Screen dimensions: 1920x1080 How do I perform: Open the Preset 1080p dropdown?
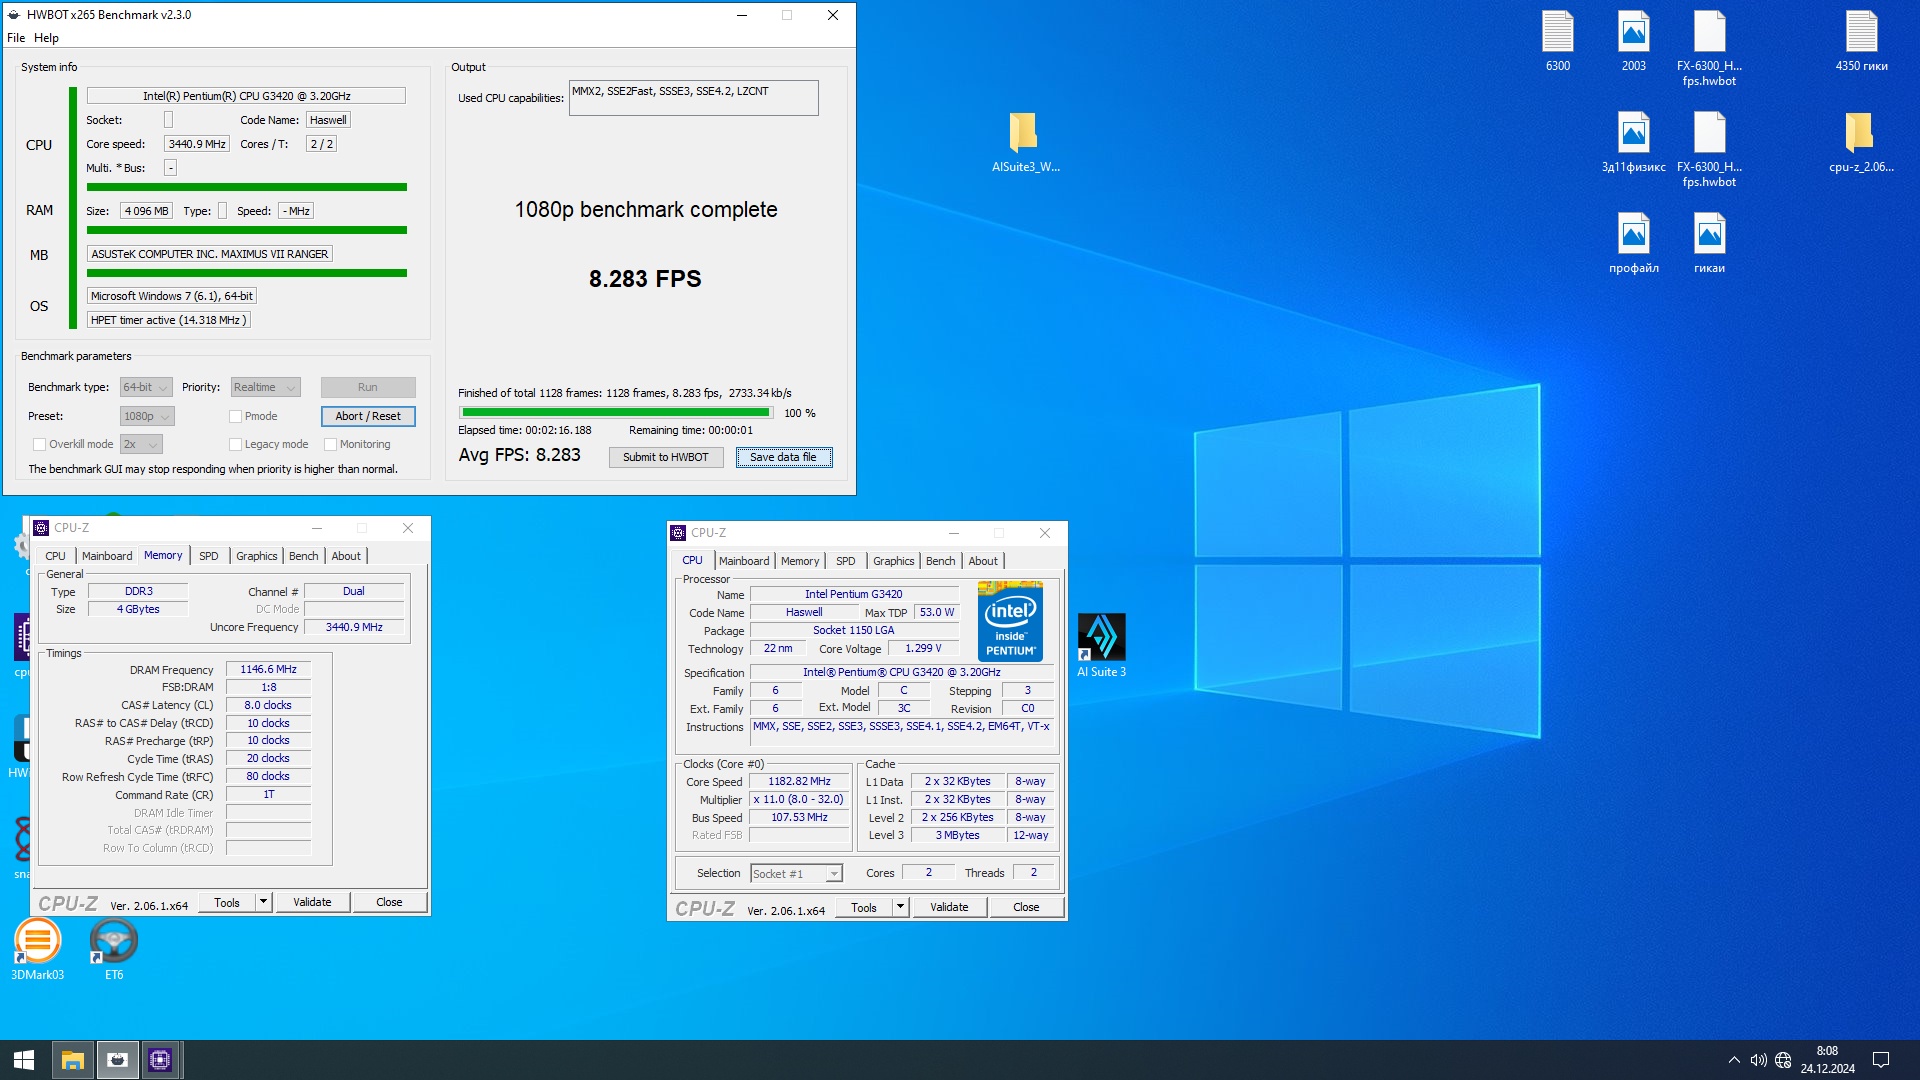pyautogui.click(x=147, y=417)
